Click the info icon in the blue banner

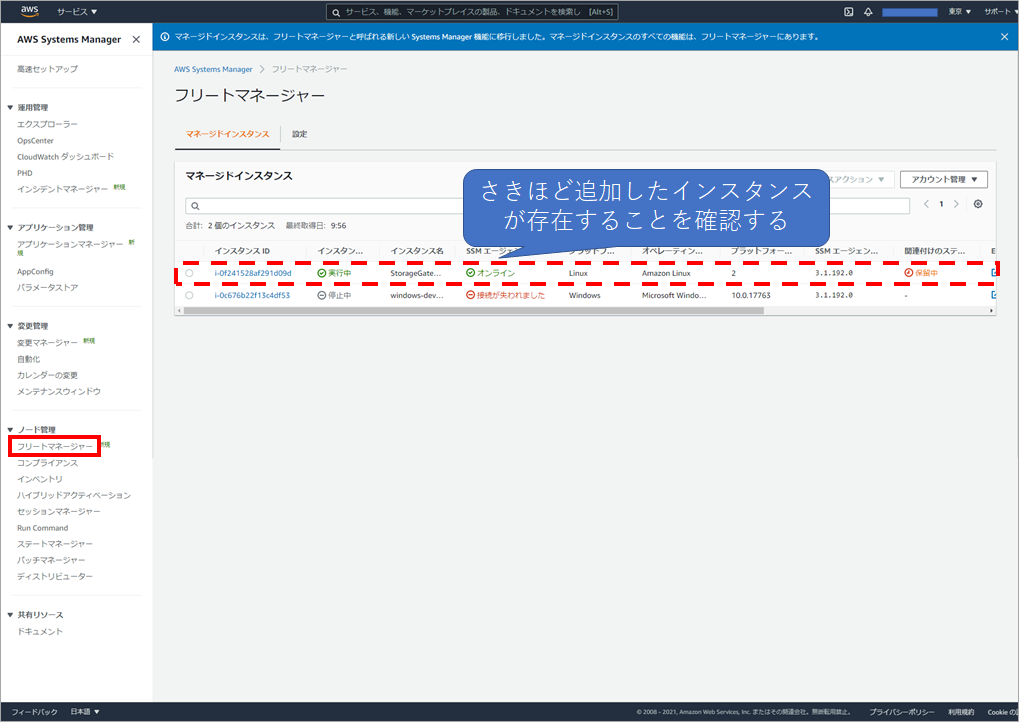coord(164,37)
